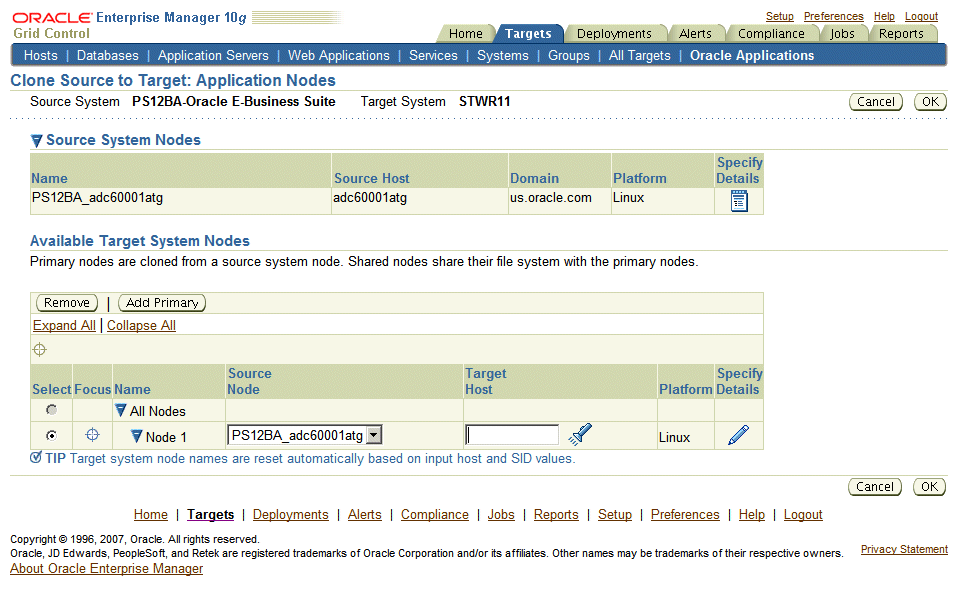Click the footer Preferences link

[x=685, y=515]
